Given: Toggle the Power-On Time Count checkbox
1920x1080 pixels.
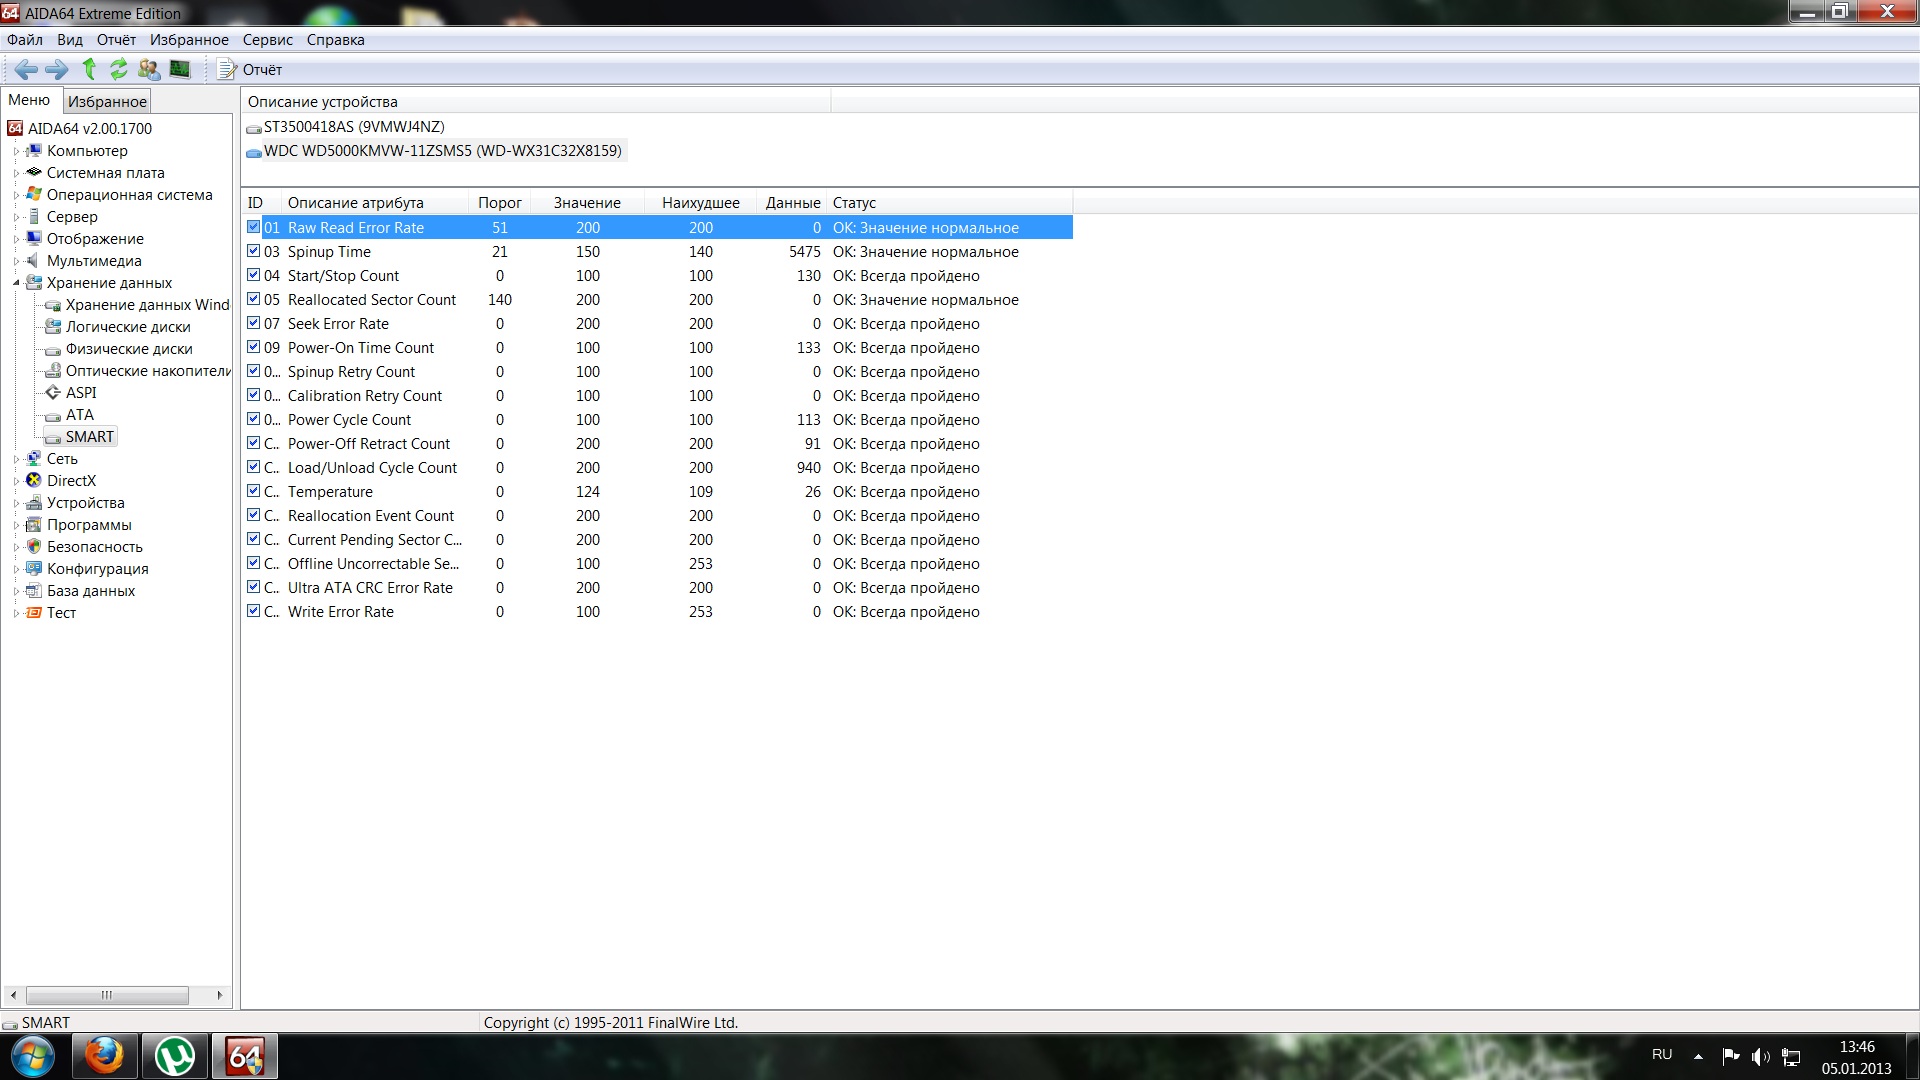Looking at the screenshot, I should pos(254,347).
